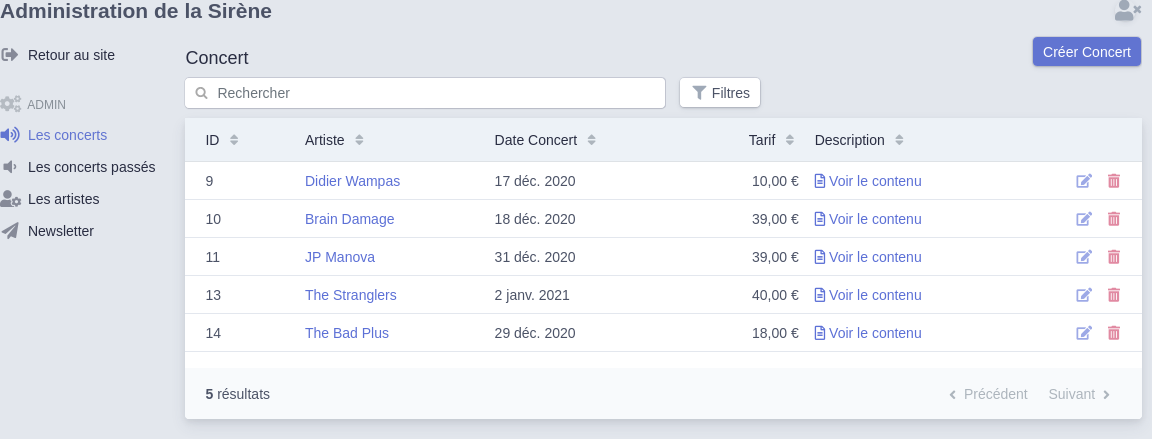Viewport: 1152px width, 439px height.
Task: Open the Newsletter admin page
Action: [x=60, y=231]
